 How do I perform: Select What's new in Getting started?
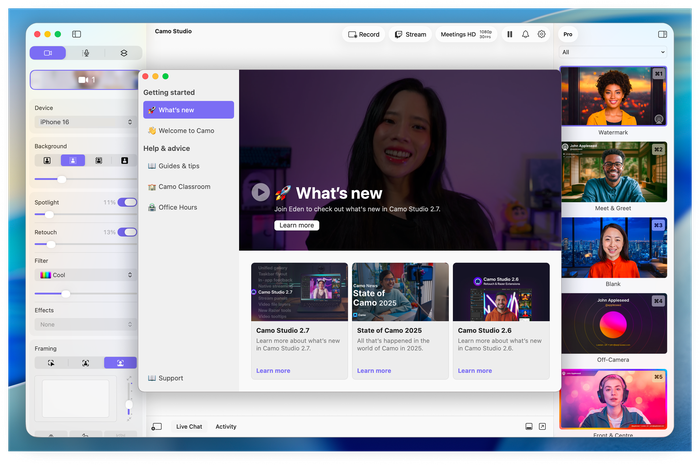click(188, 110)
